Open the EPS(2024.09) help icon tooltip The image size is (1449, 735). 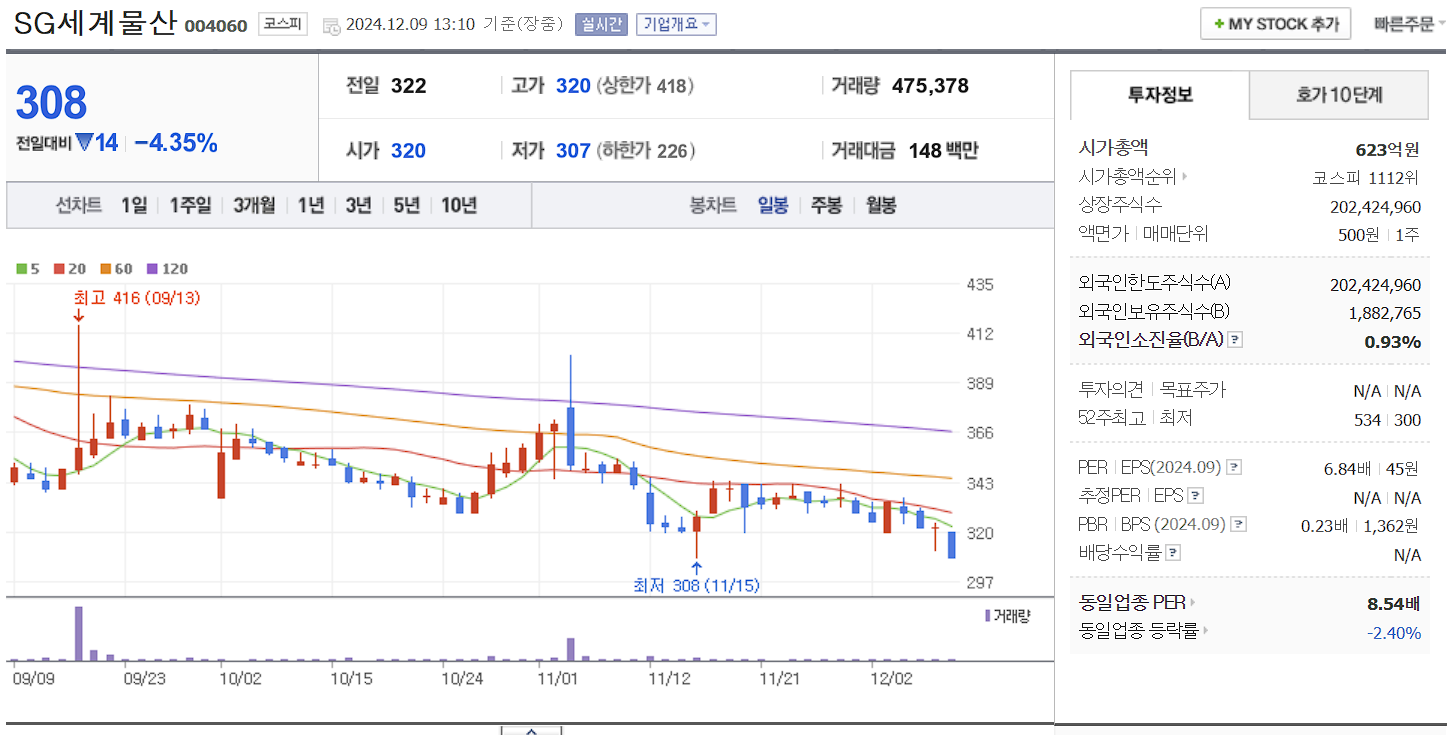coord(1235,467)
